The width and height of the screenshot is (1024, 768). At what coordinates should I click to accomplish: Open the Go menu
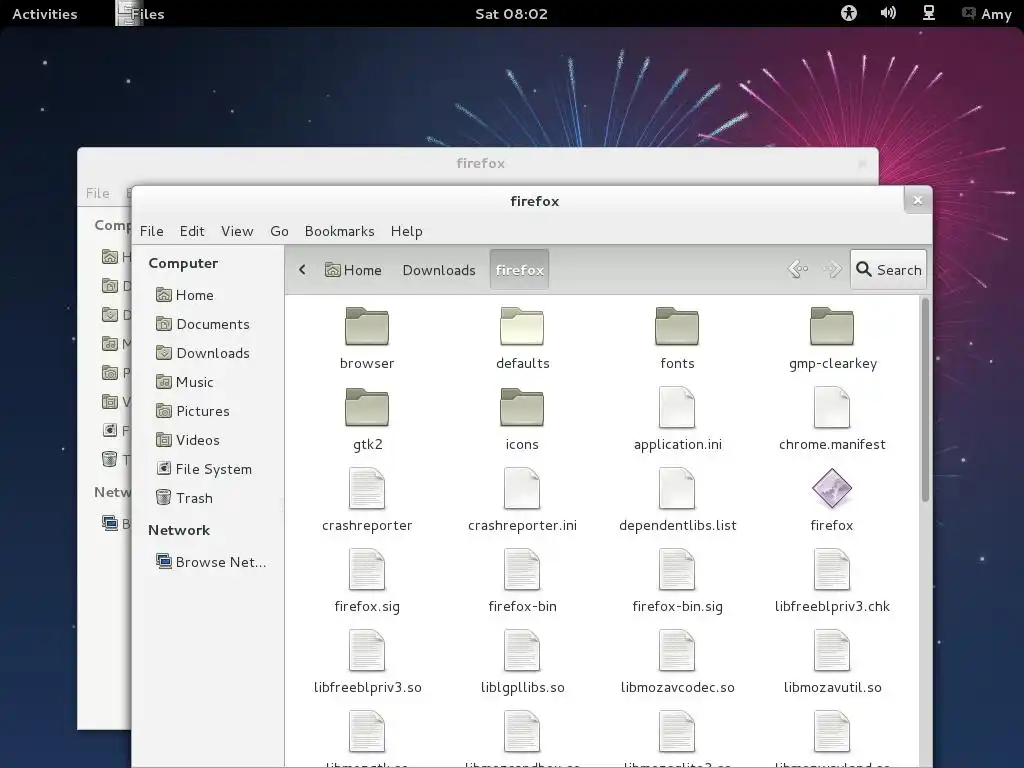[280, 231]
